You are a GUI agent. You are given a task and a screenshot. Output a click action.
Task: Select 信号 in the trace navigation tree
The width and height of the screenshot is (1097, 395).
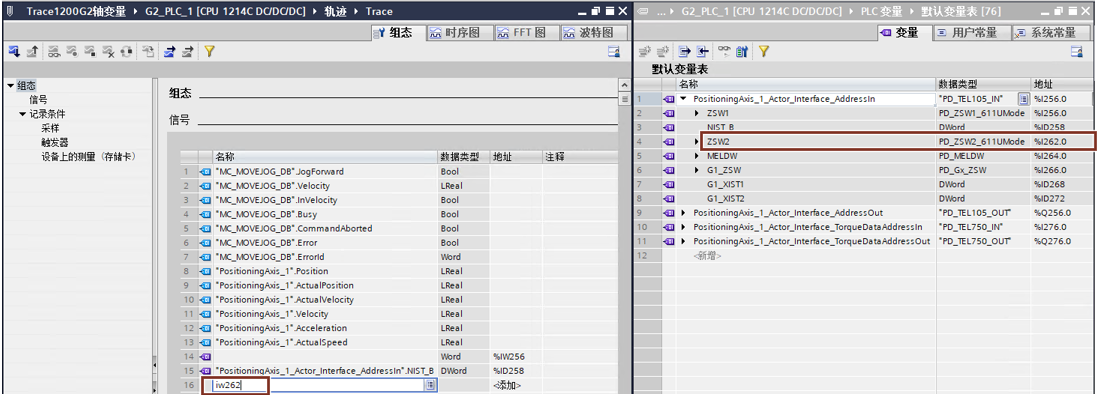(38, 100)
